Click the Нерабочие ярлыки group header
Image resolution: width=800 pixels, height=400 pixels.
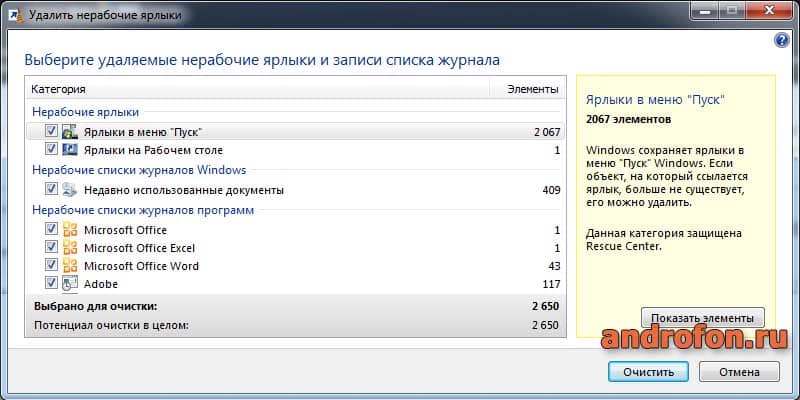[85, 112]
